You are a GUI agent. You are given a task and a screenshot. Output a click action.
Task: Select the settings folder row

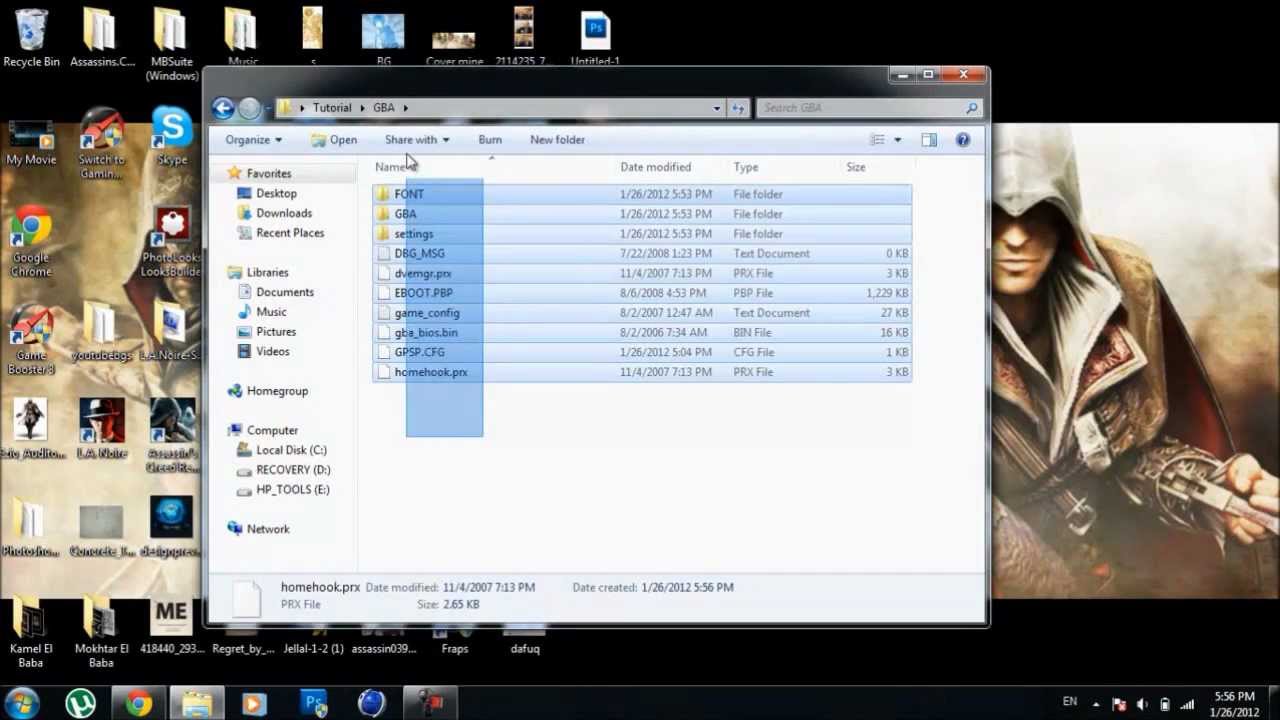pos(642,234)
